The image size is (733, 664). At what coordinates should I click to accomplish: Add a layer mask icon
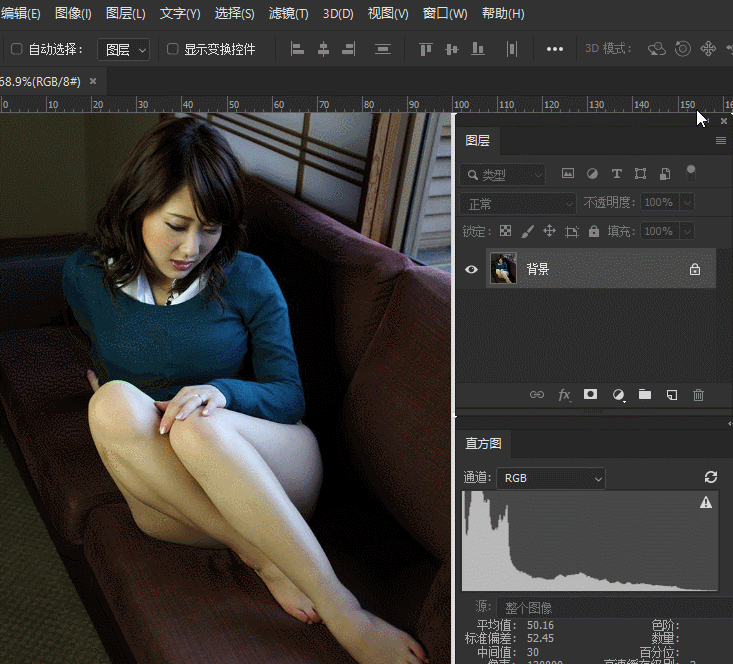pos(590,394)
